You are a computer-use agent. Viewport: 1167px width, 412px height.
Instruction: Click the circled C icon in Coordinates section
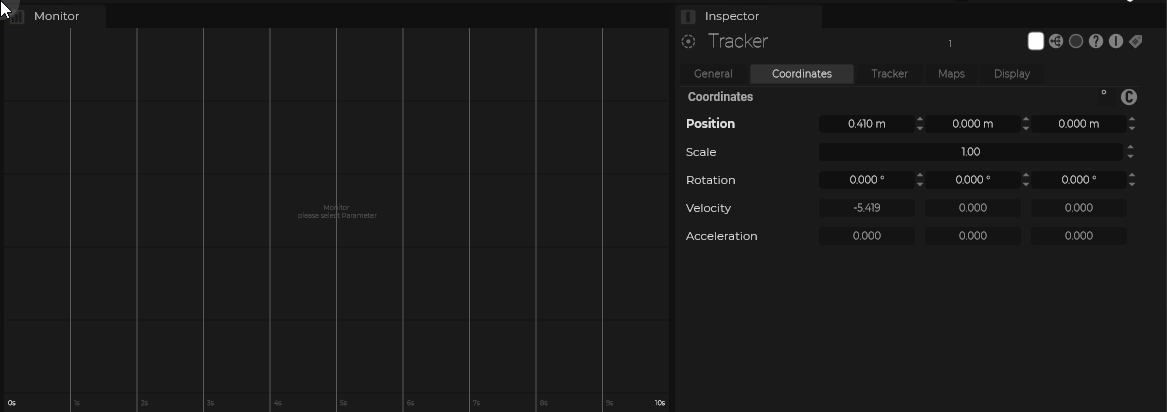(x=1129, y=97)
